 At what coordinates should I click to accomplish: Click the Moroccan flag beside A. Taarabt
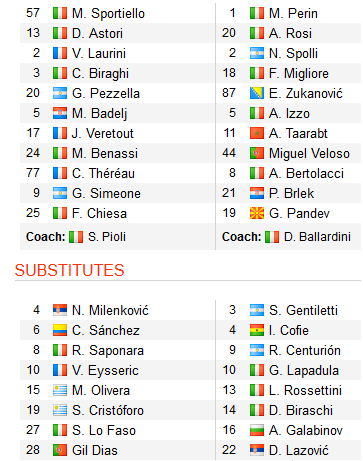tap(257, 133)
